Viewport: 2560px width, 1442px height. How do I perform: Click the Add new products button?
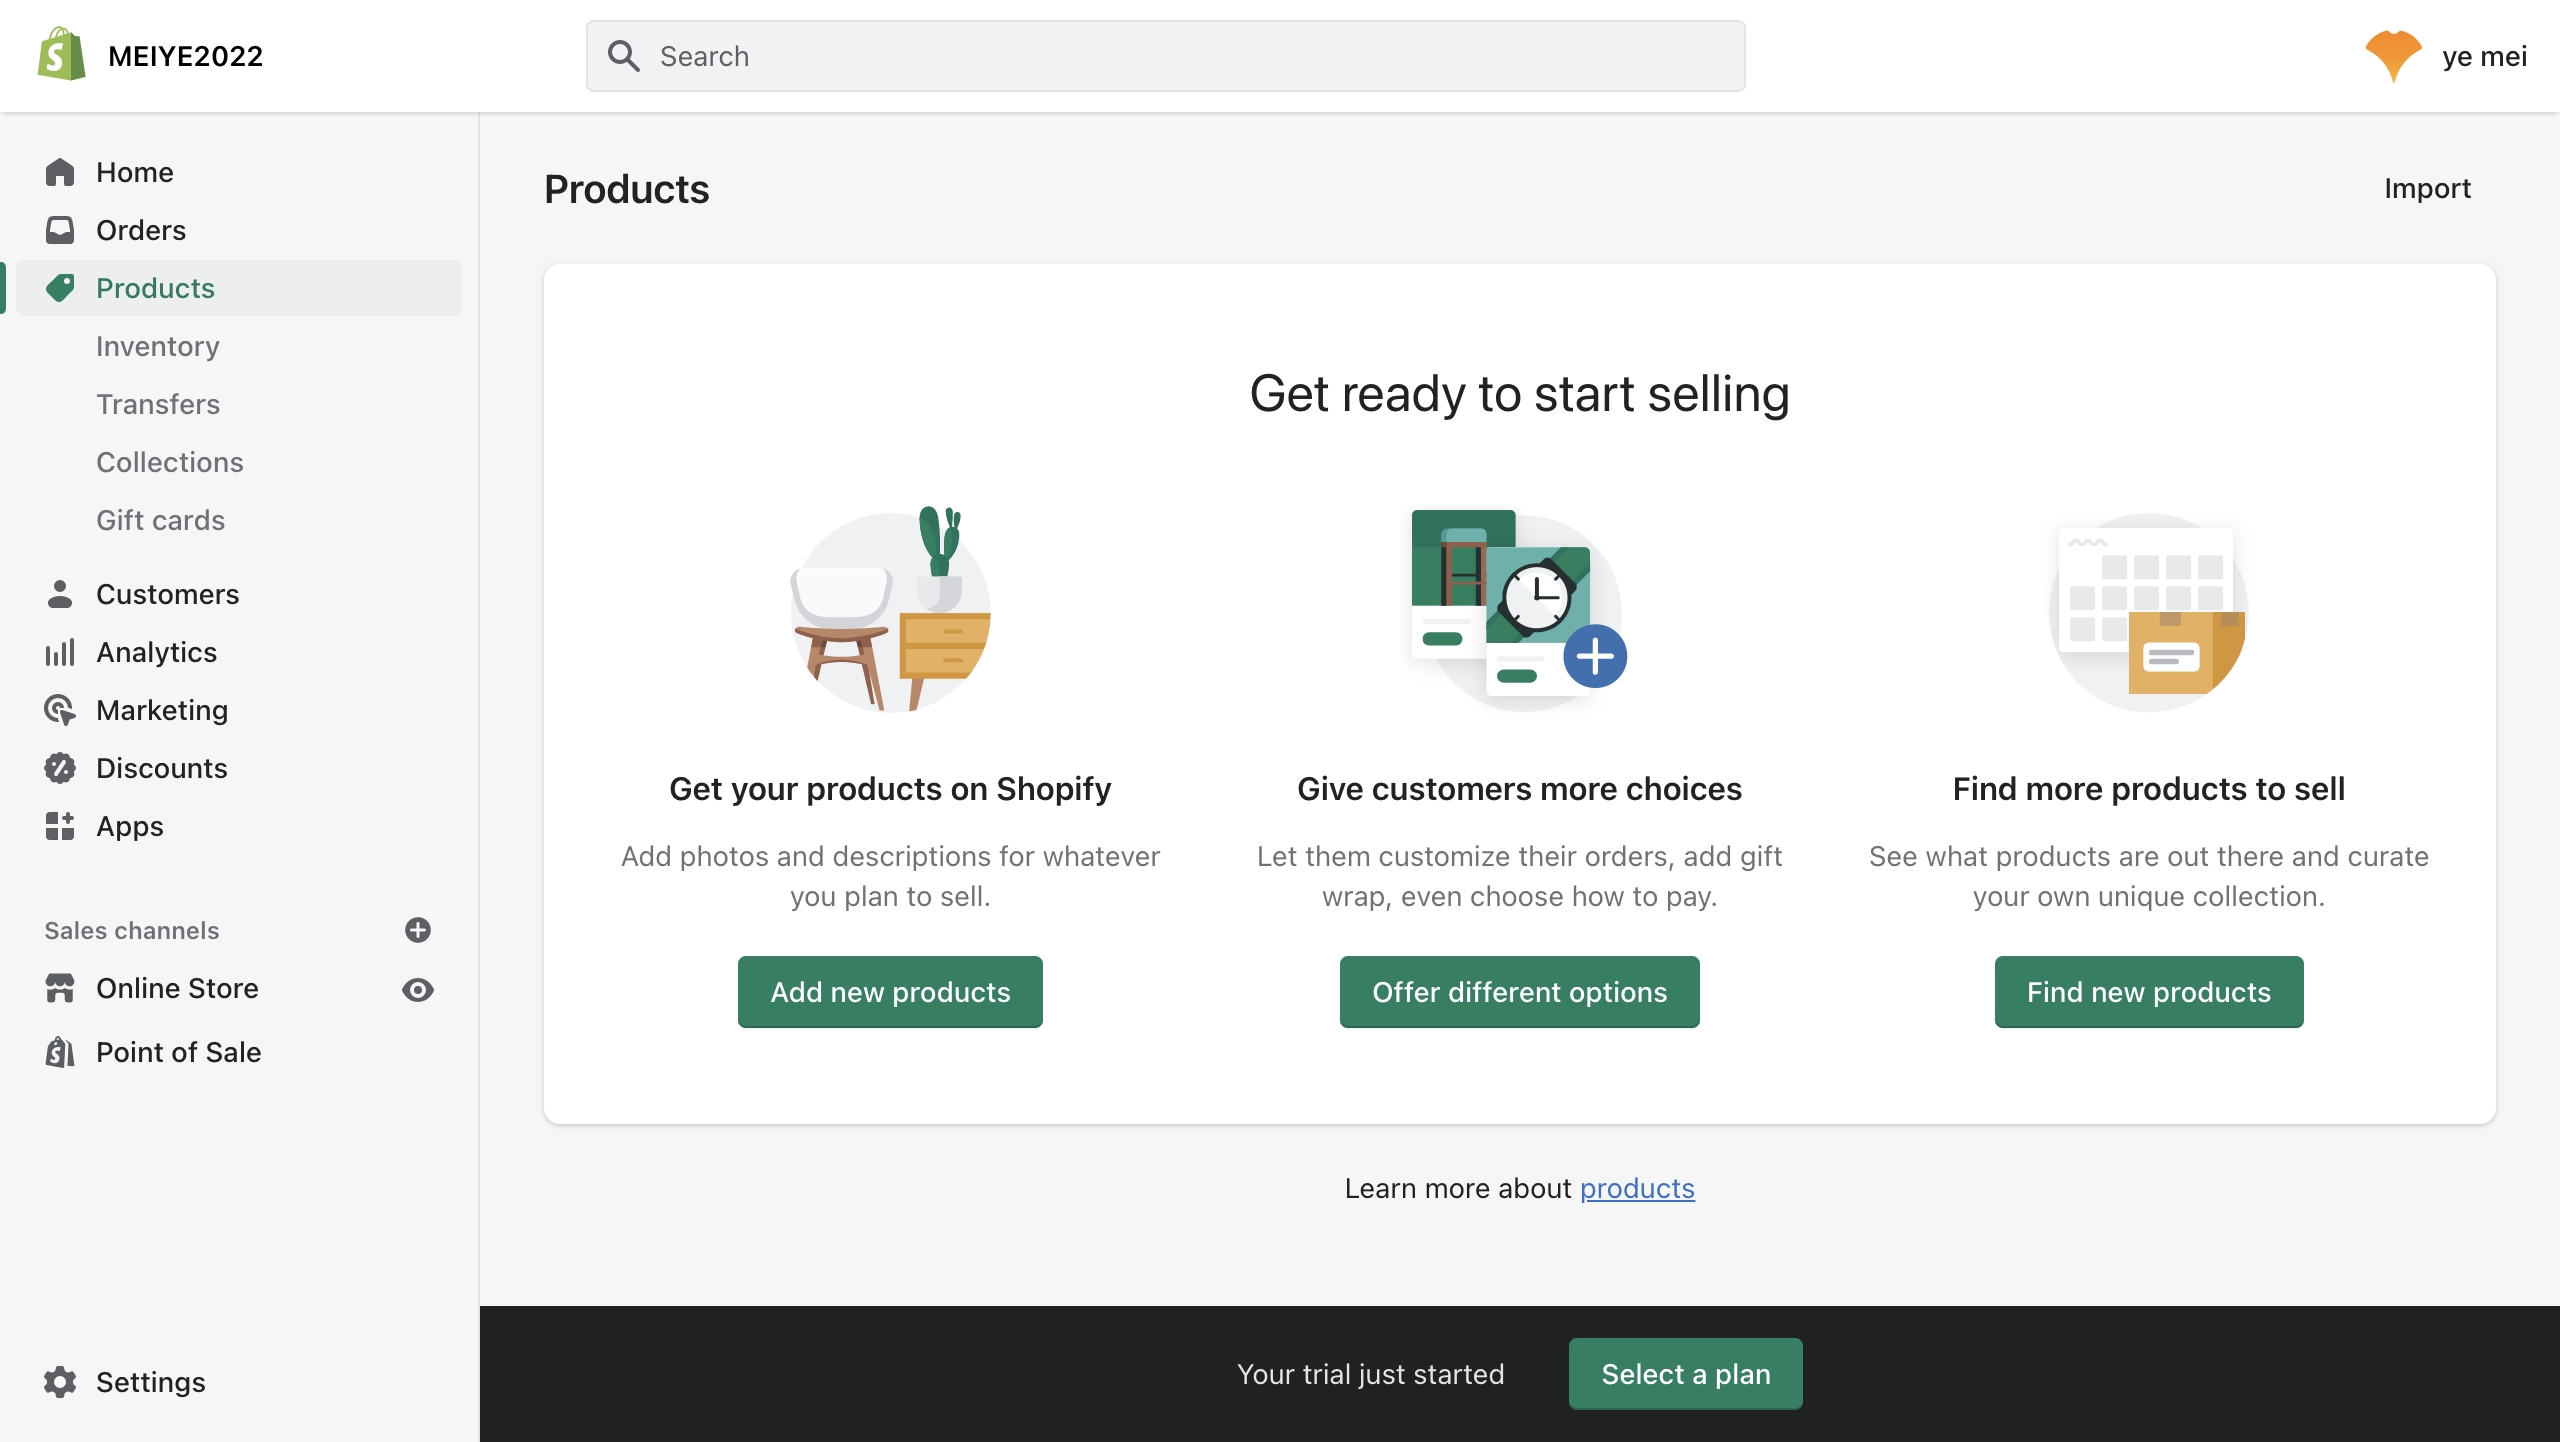890,992
